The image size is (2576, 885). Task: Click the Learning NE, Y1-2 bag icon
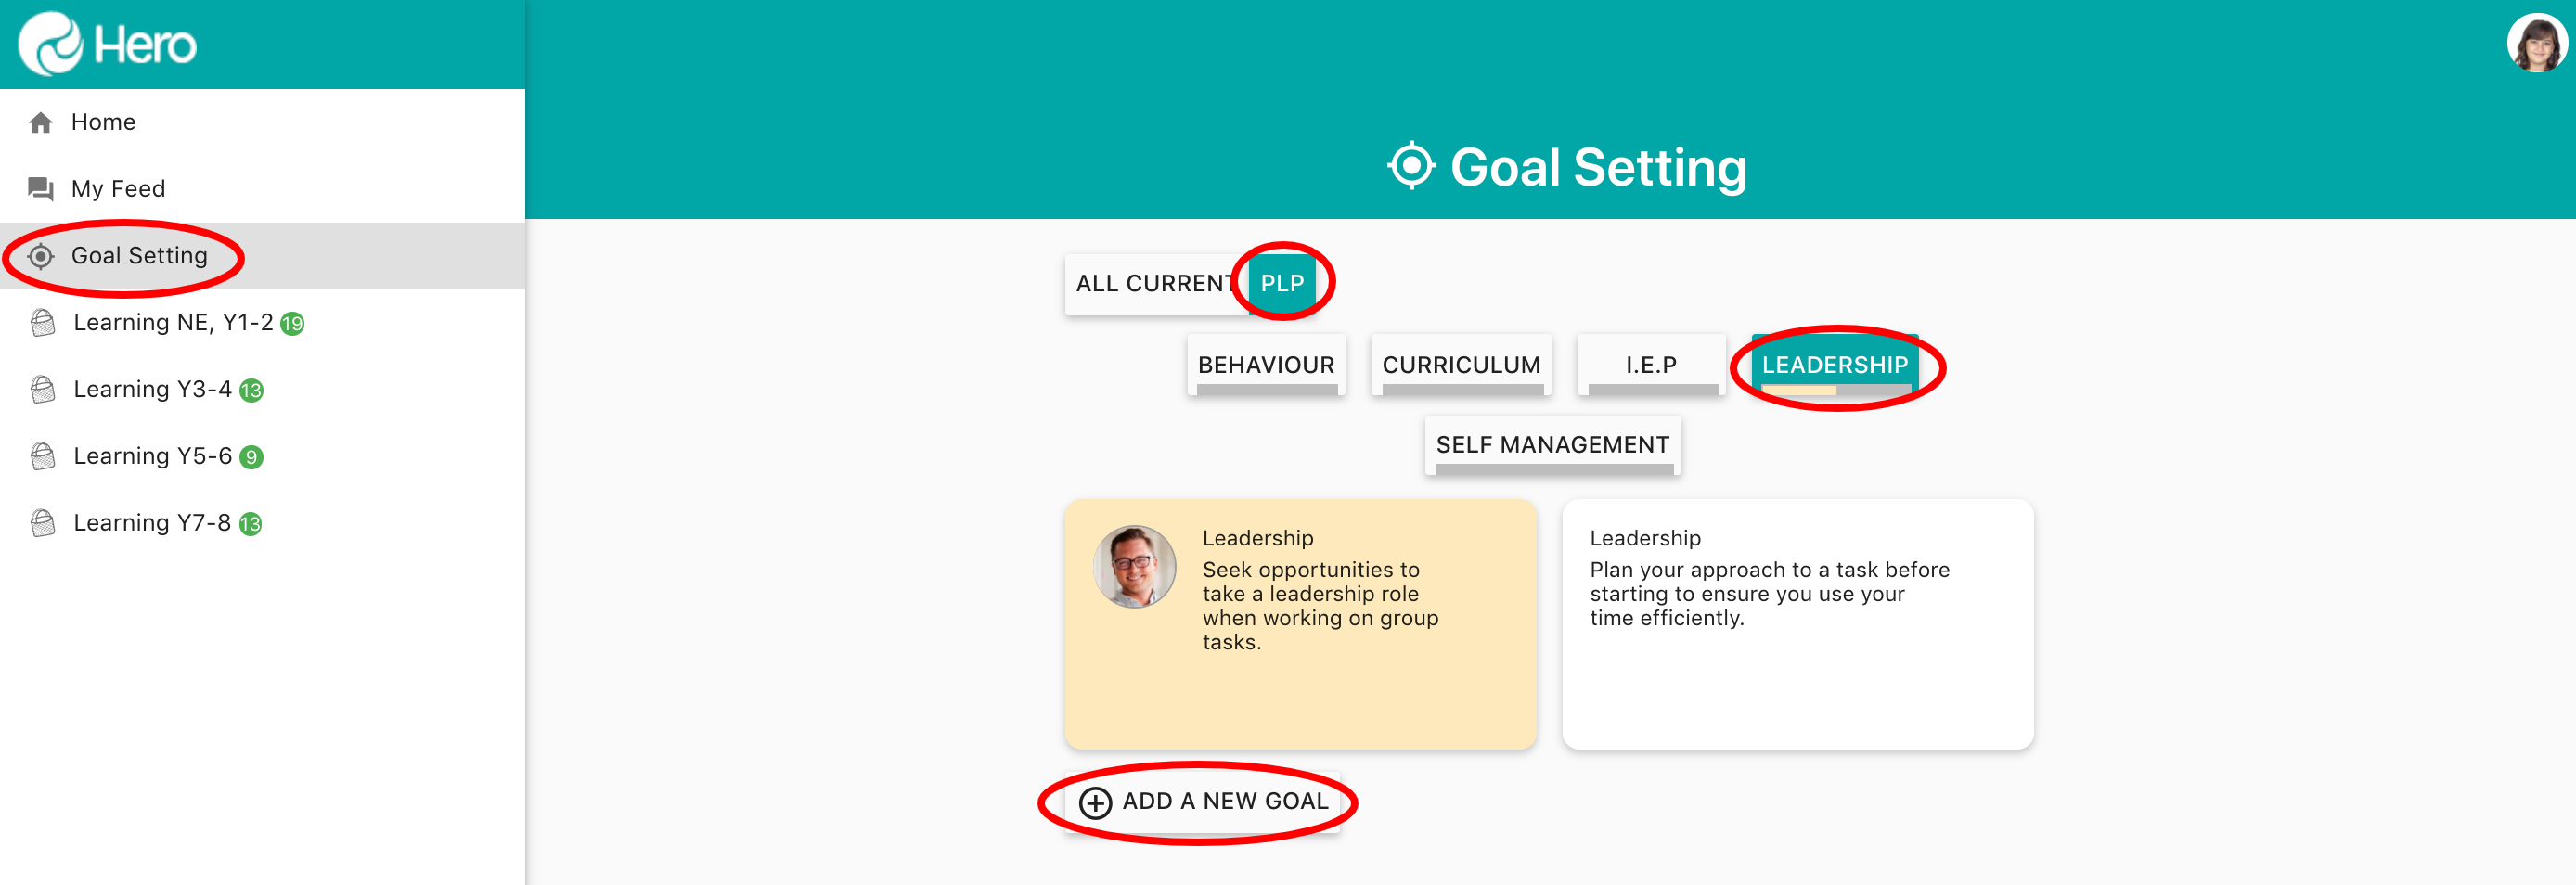pos(43,323)
